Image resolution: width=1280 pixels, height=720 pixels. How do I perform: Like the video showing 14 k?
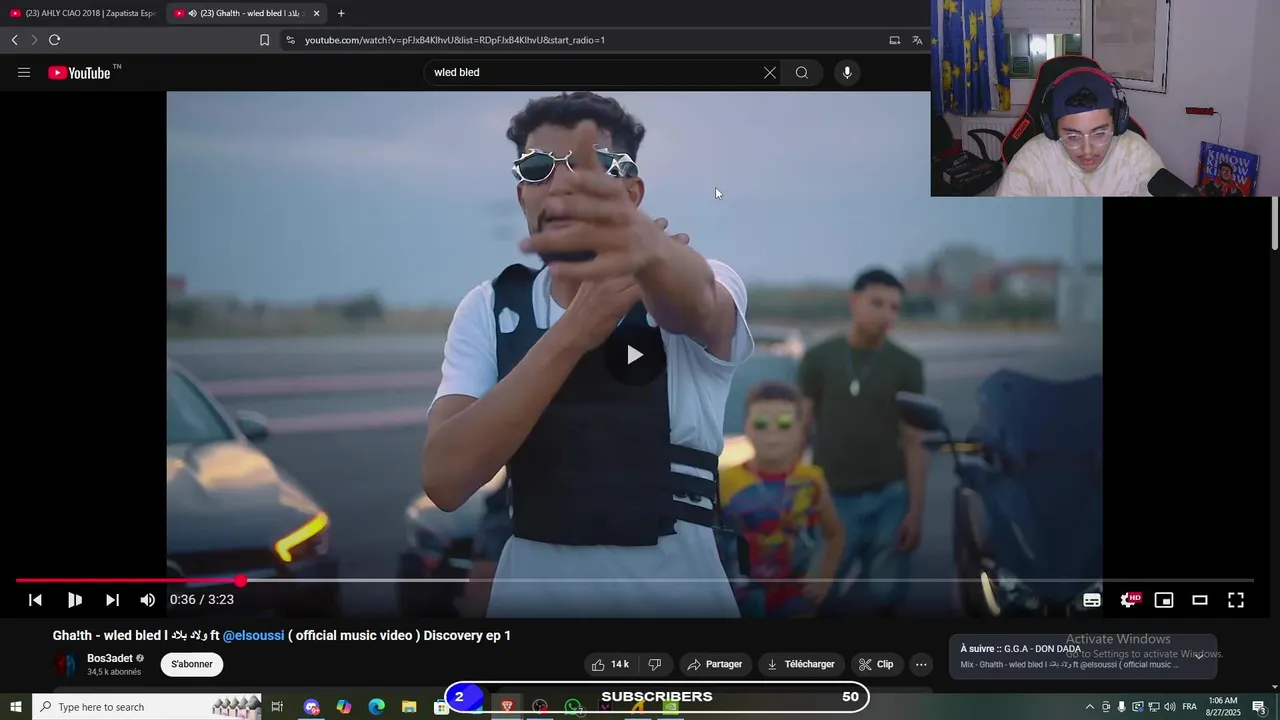(x=610, y=664)
